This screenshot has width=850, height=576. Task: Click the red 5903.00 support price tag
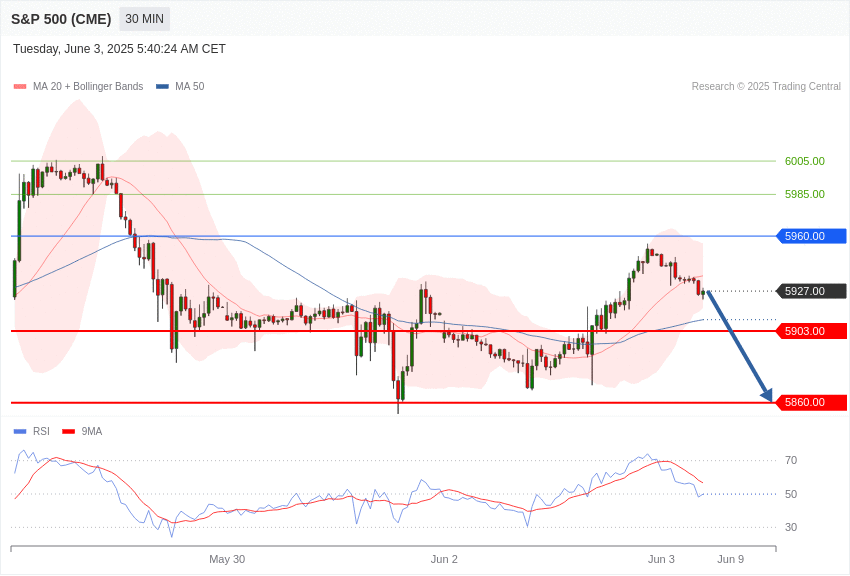pos(812,331)
